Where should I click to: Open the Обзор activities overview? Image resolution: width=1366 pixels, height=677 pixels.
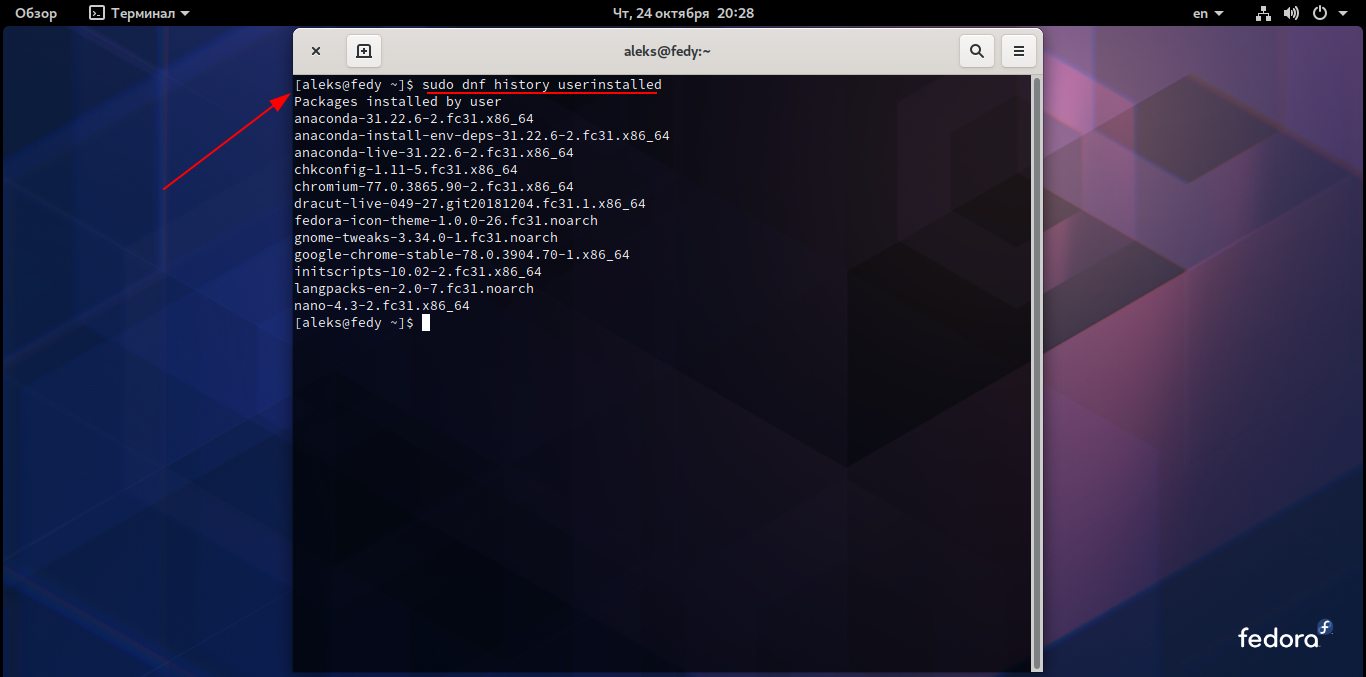pyautogui.click(x=36, y=13)
